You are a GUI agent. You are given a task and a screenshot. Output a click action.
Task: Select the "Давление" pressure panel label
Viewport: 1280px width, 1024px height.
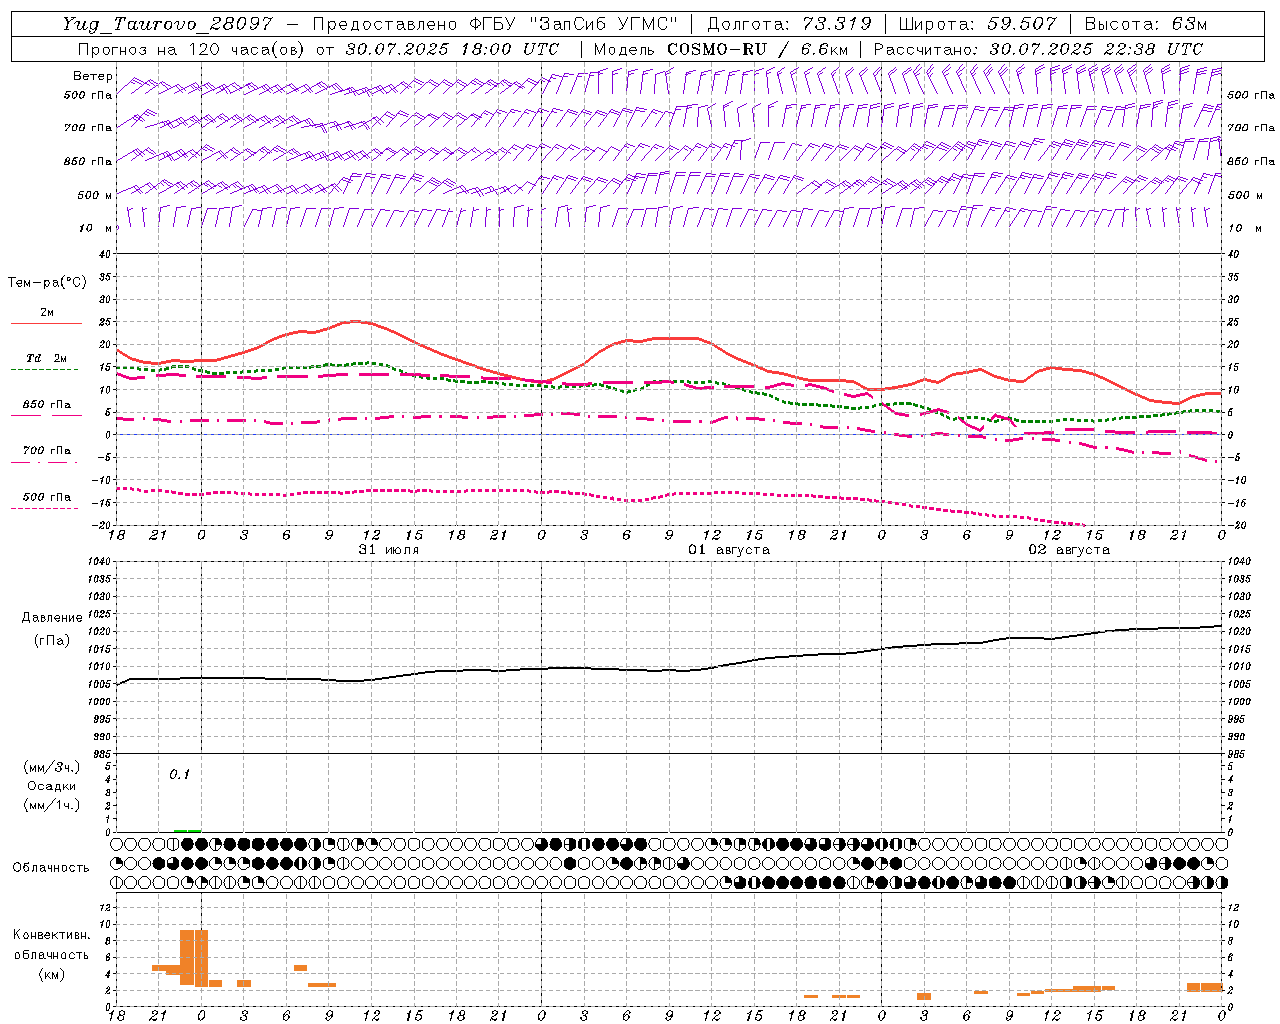(x=51, y=618)
